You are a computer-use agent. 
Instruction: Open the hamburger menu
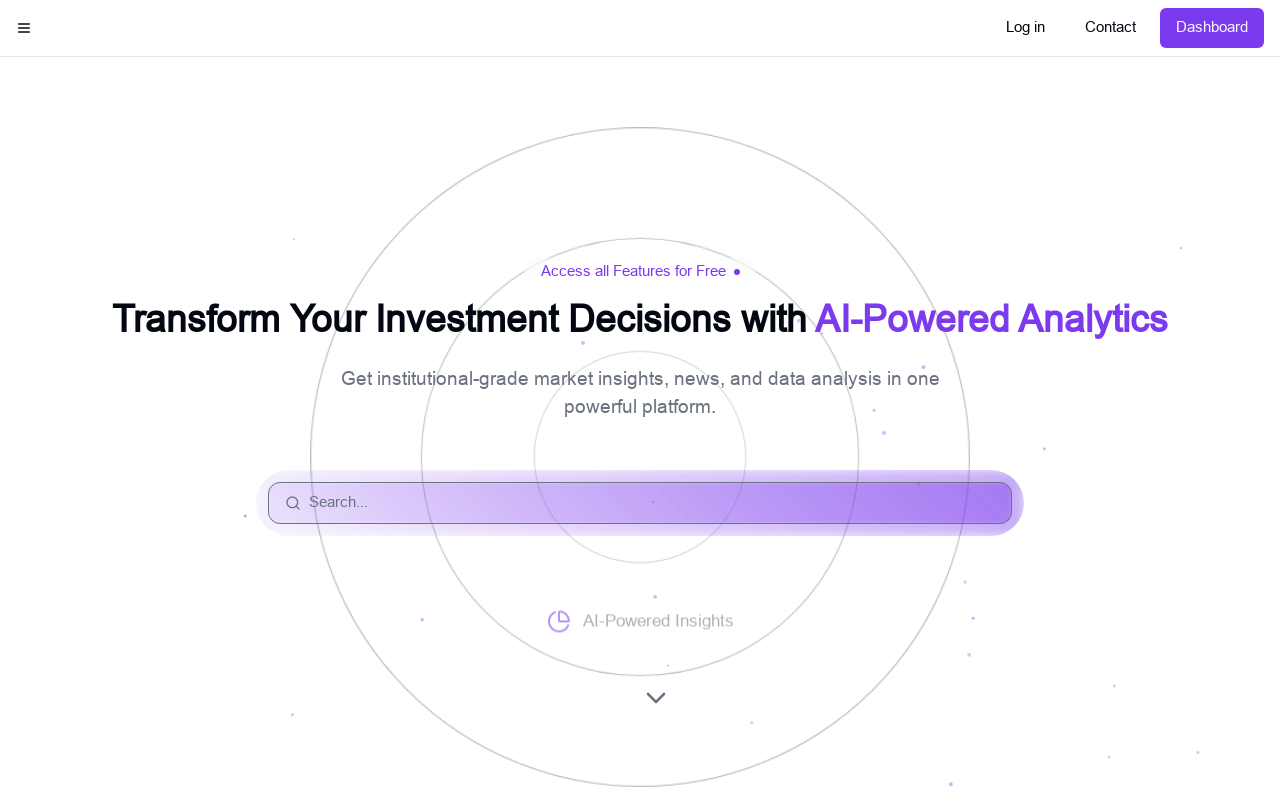(24, 28)
